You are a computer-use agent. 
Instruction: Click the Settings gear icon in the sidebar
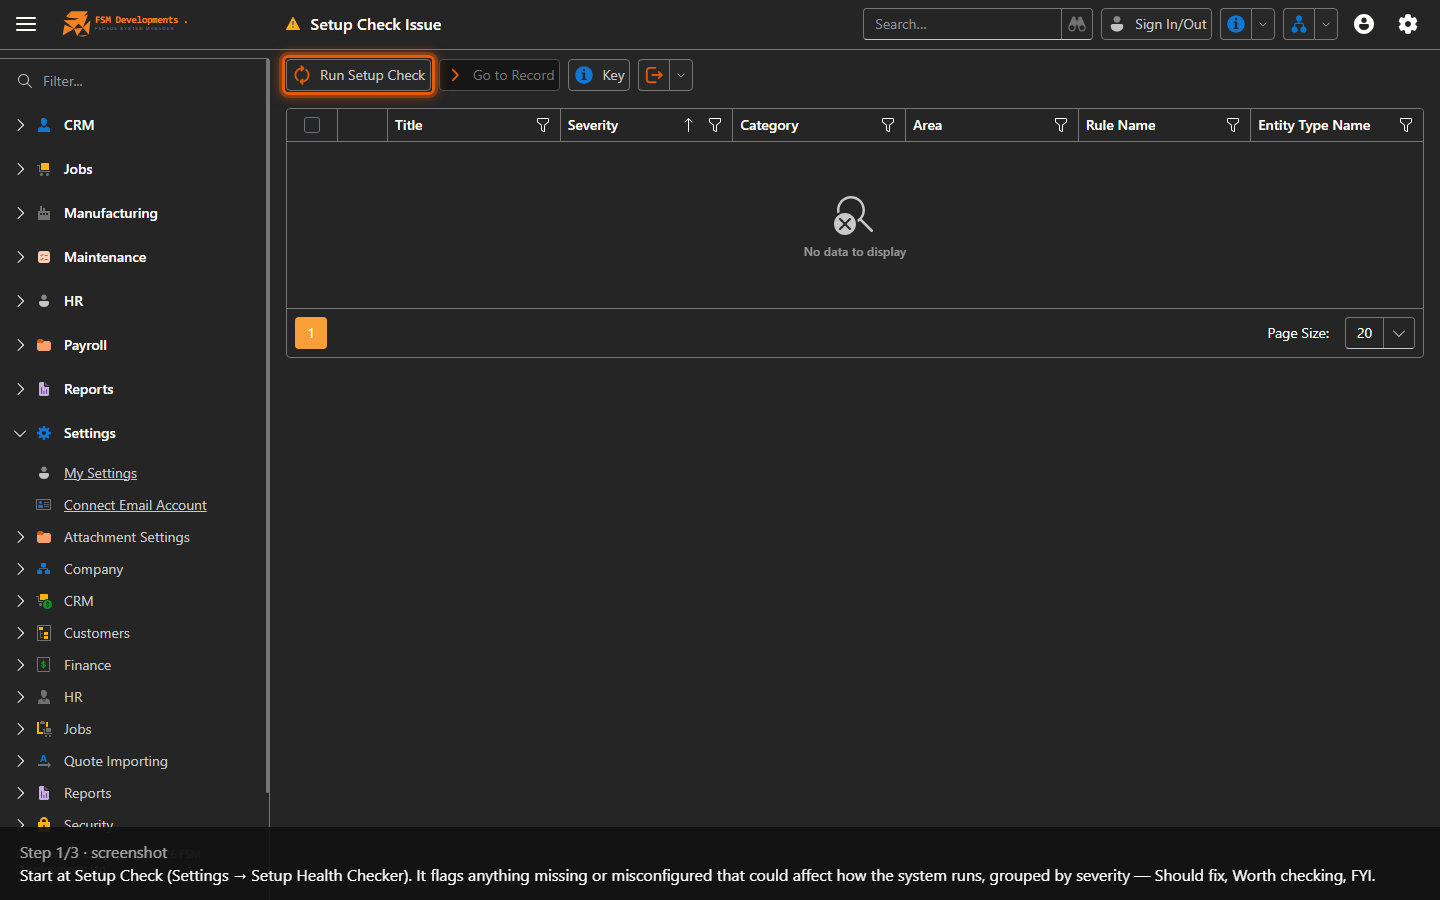click(44, 433)
